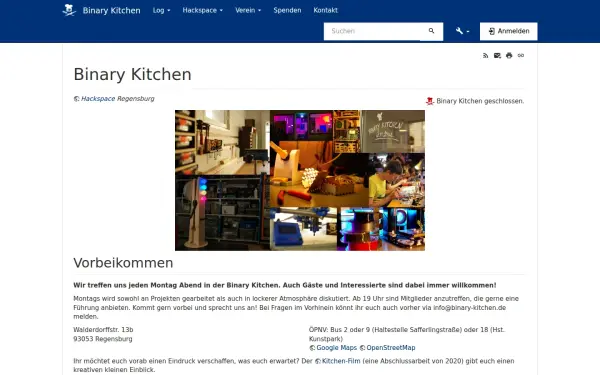The image size is (600, 375).
Task: Click the Binary Kitchen page heading
Action: click(132, 74)
